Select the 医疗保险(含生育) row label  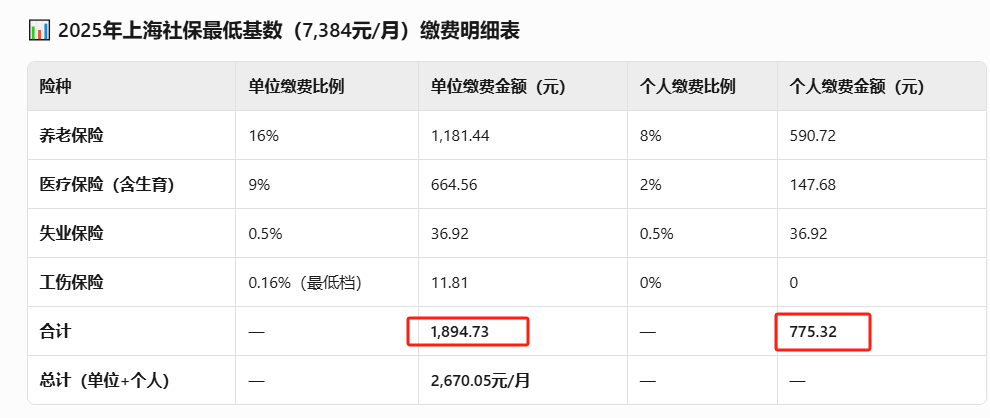pyautogui.click(x=107, y=184)
